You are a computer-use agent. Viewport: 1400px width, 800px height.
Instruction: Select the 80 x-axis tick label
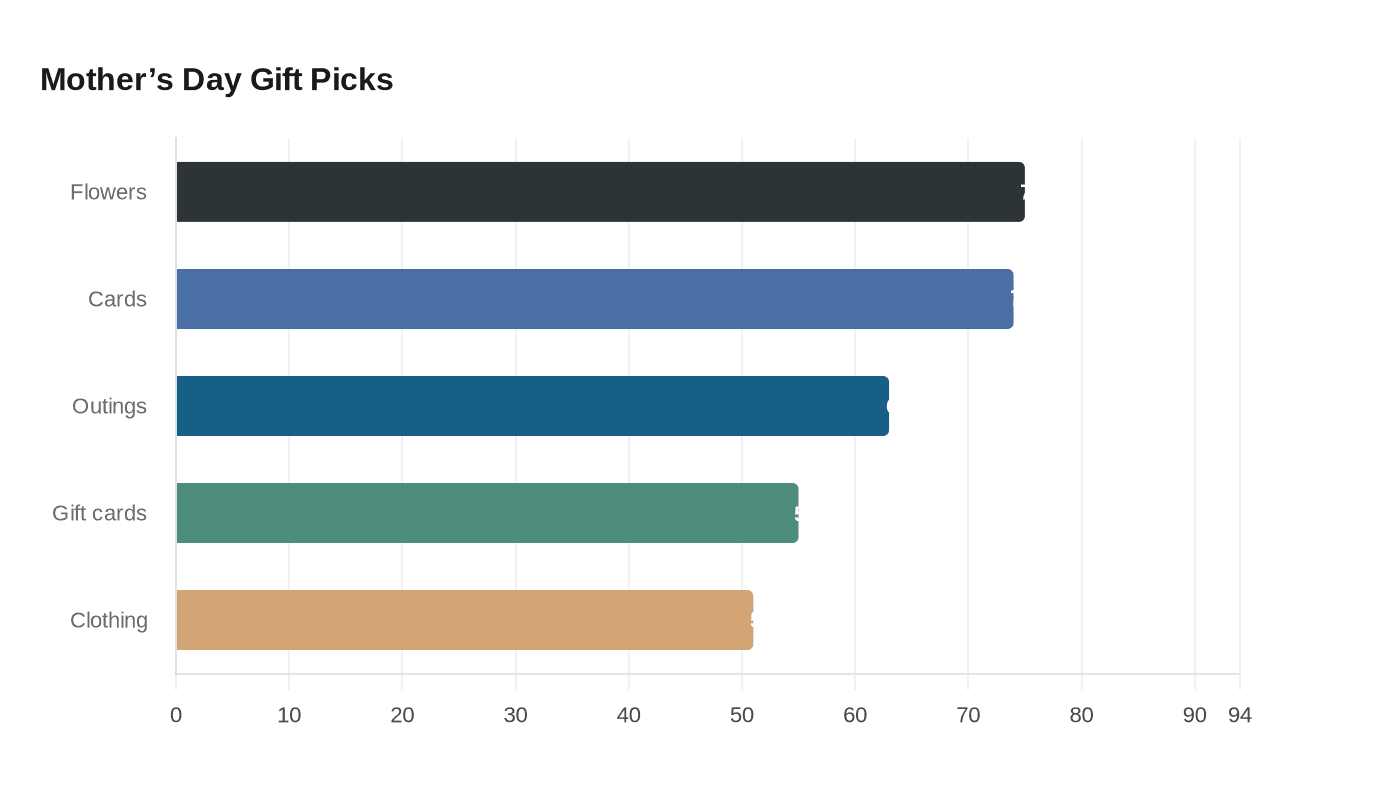click(1082, 715)
